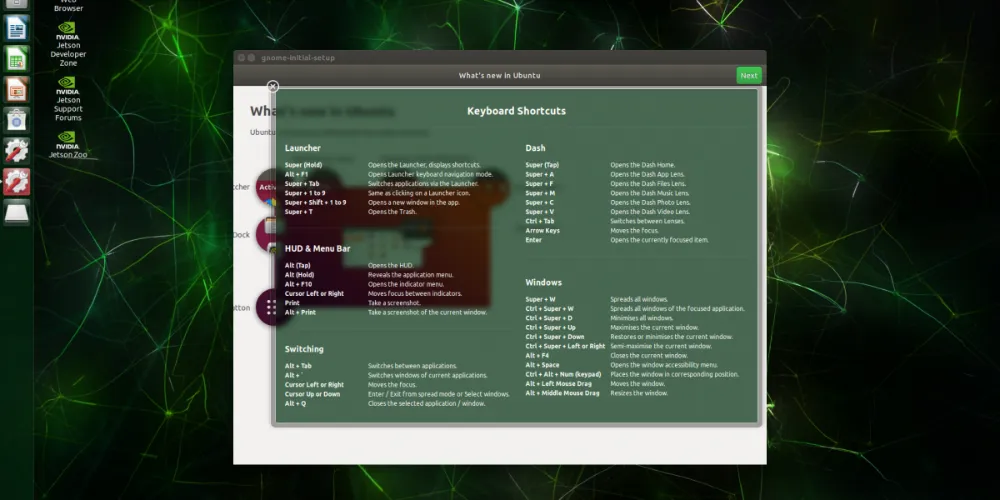Click the Launcher section heading
1000x500 pixels.
coord(302,148)
